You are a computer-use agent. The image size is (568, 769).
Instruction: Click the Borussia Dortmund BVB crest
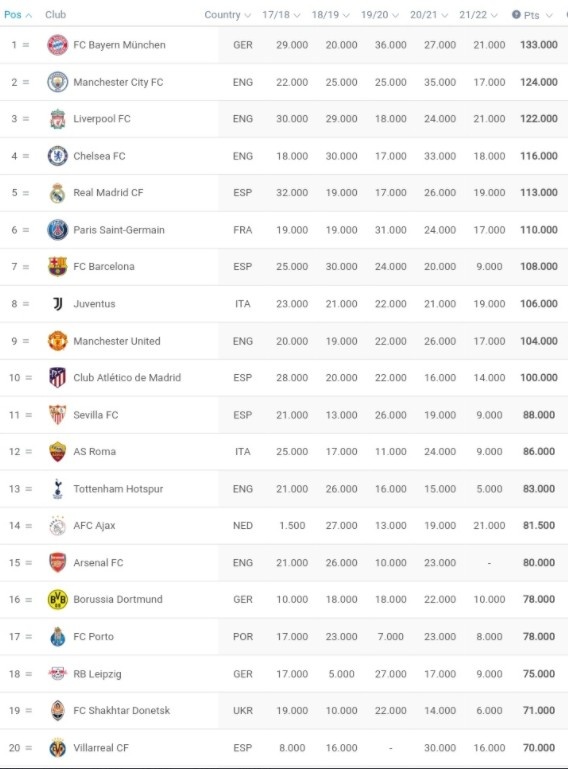pyautogui.click(x=57, y=599)
